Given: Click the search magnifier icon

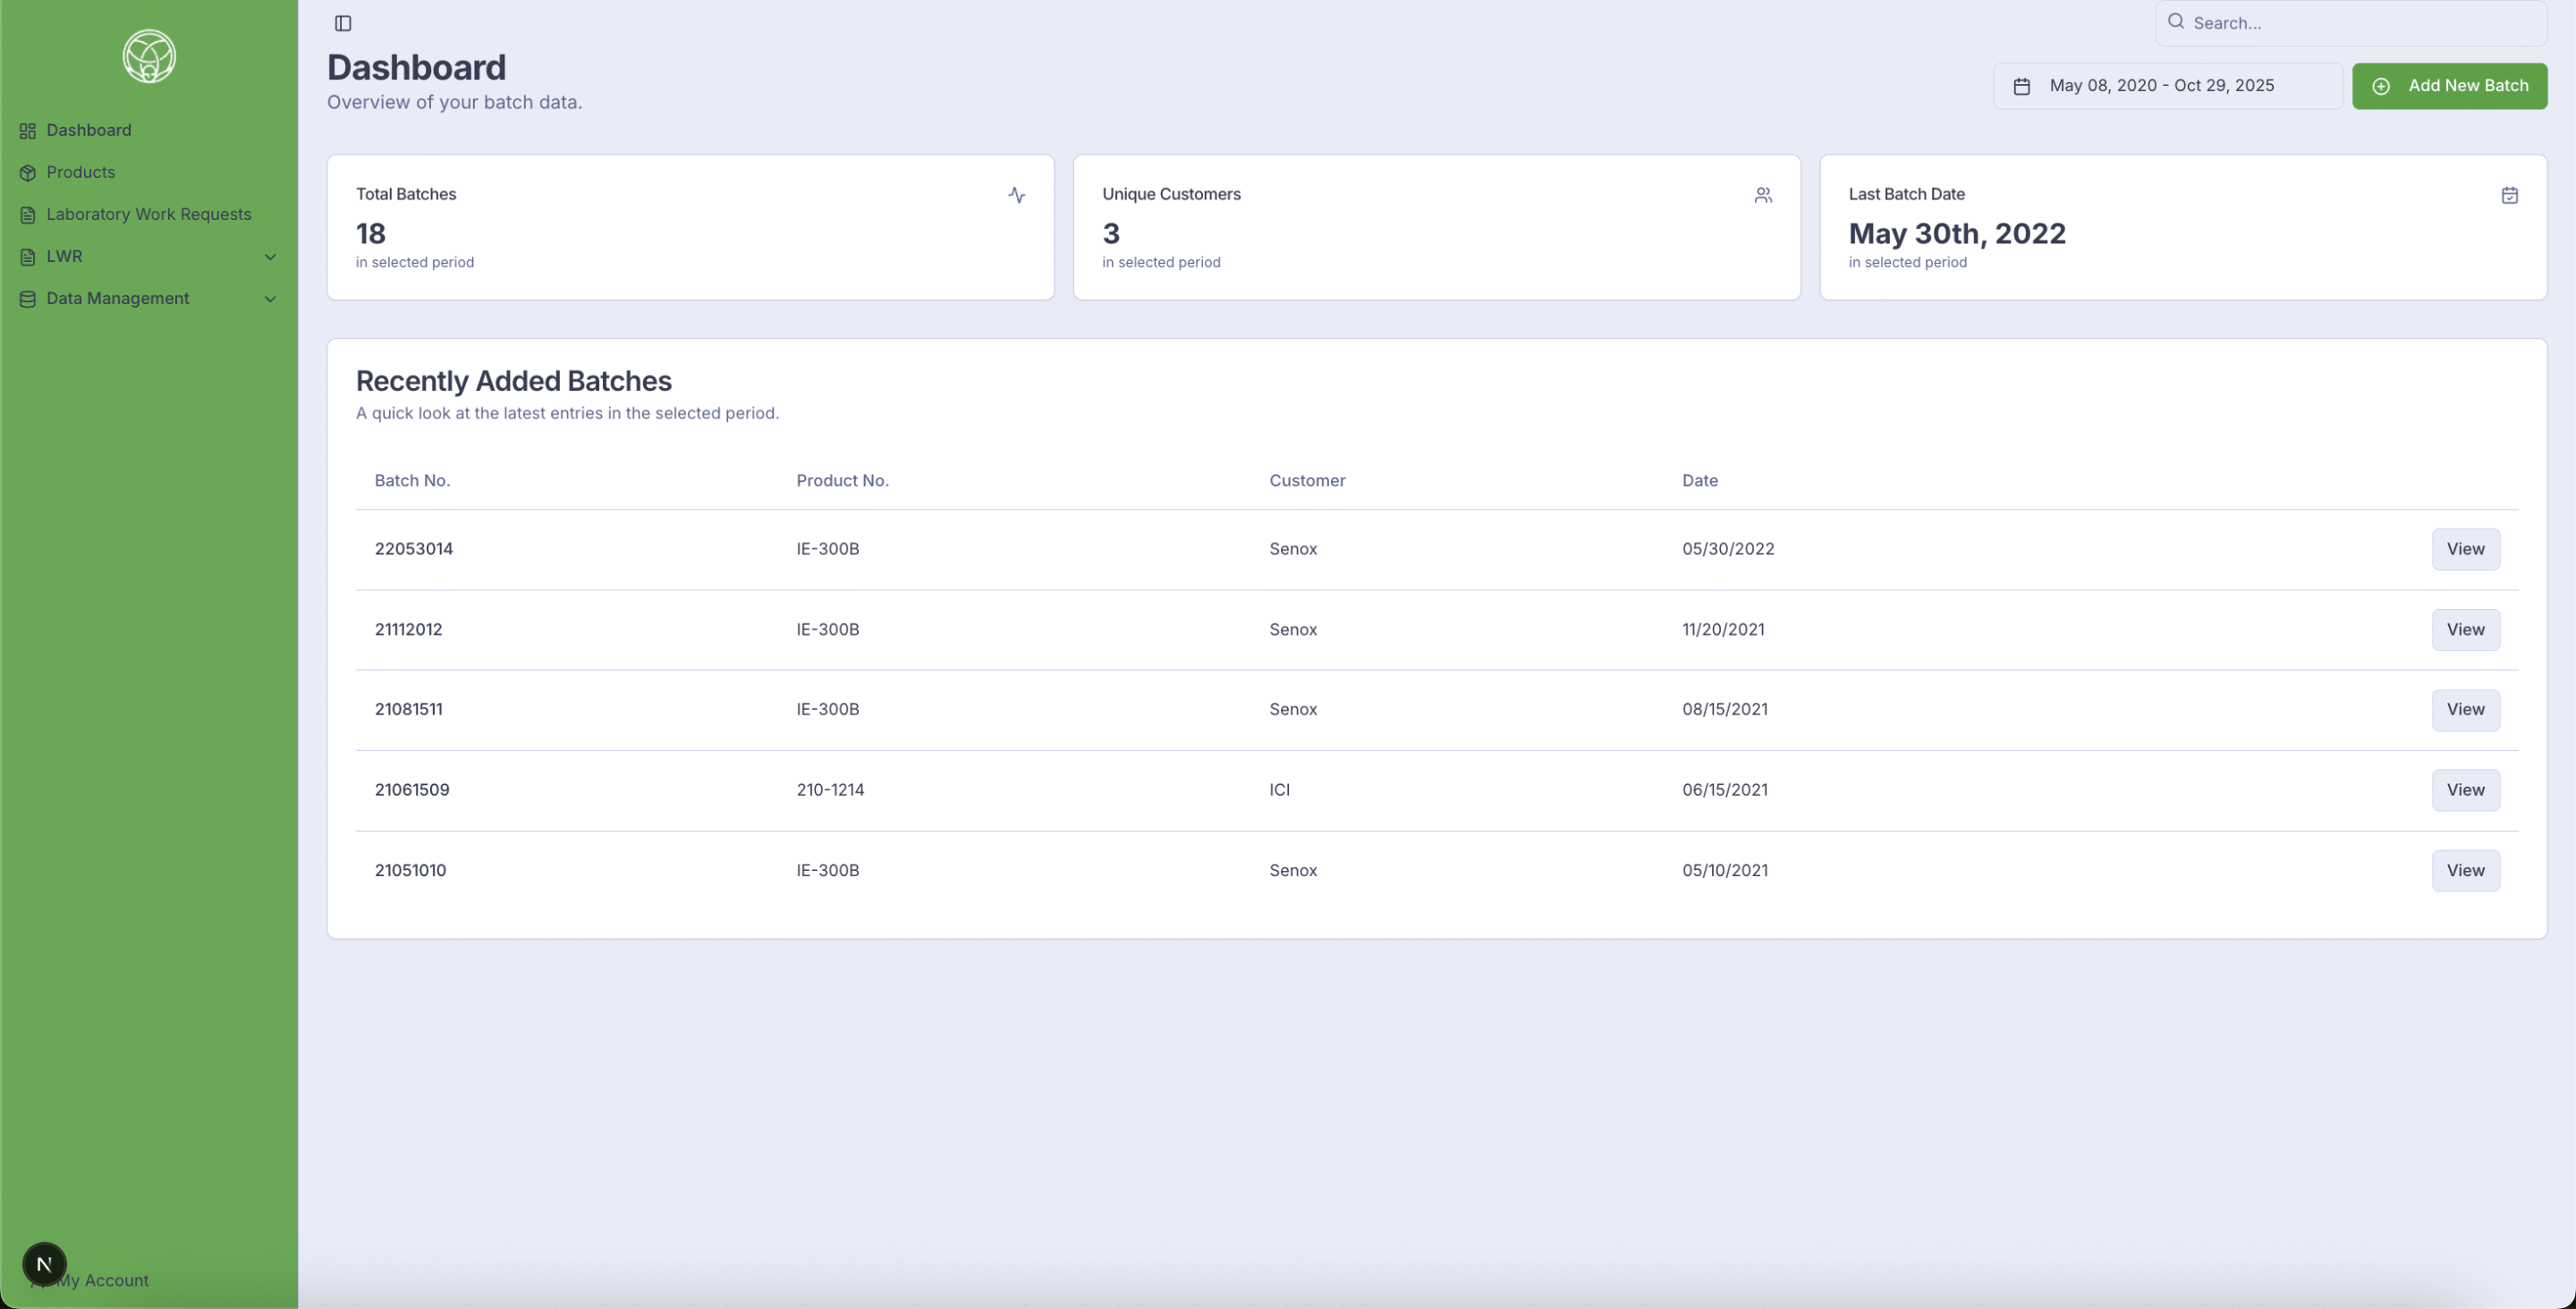Looking at the screenshot, I should [x=2176, y=21].
